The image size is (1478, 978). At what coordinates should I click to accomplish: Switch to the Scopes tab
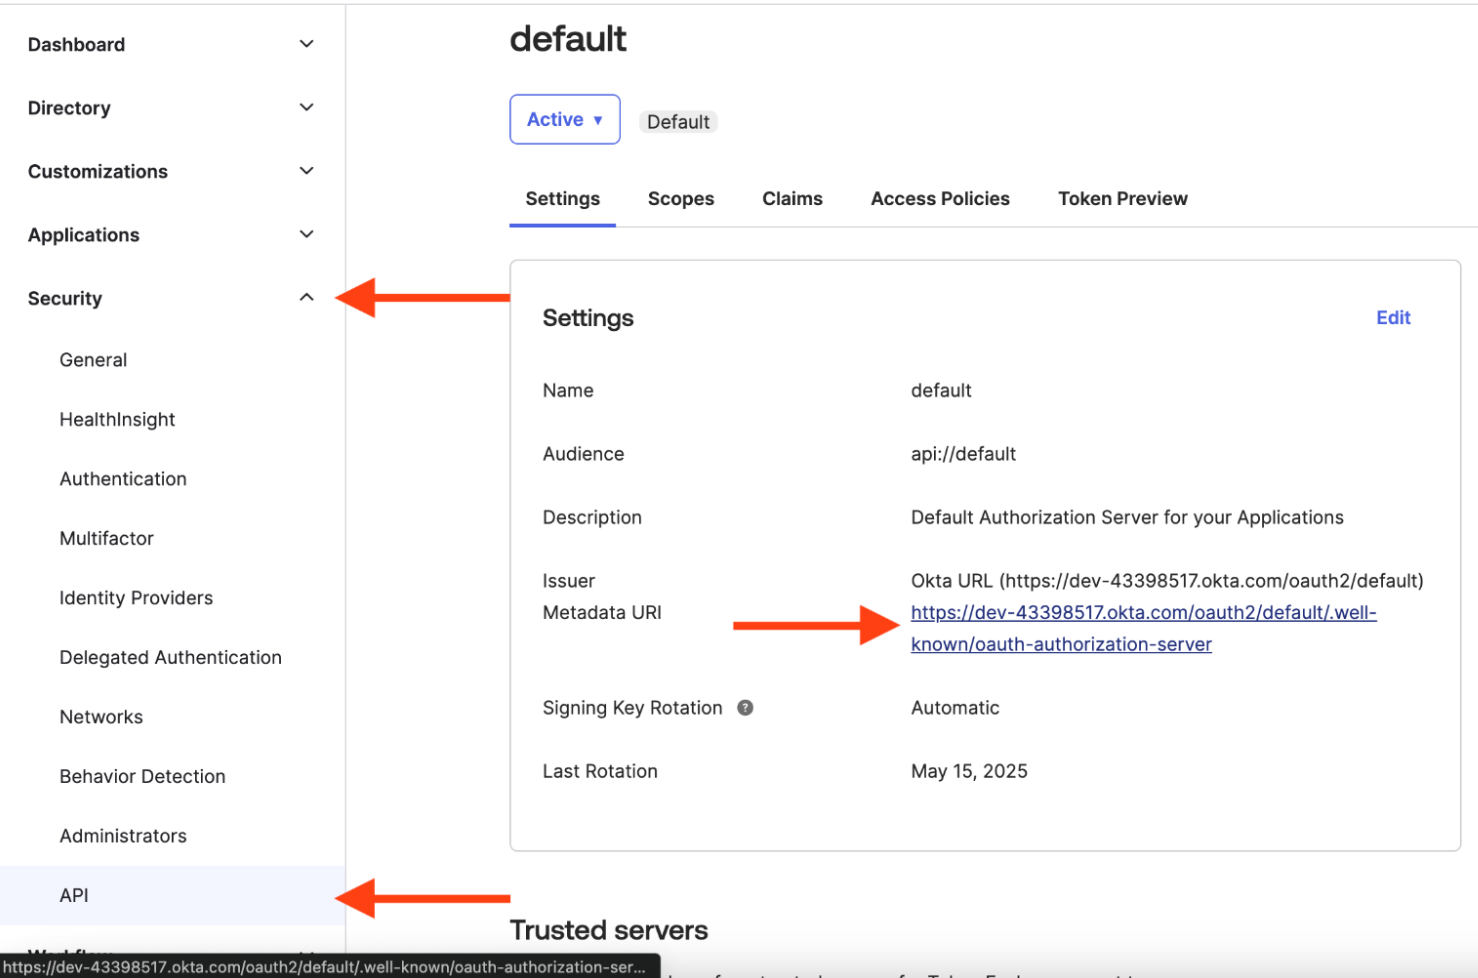680,199
